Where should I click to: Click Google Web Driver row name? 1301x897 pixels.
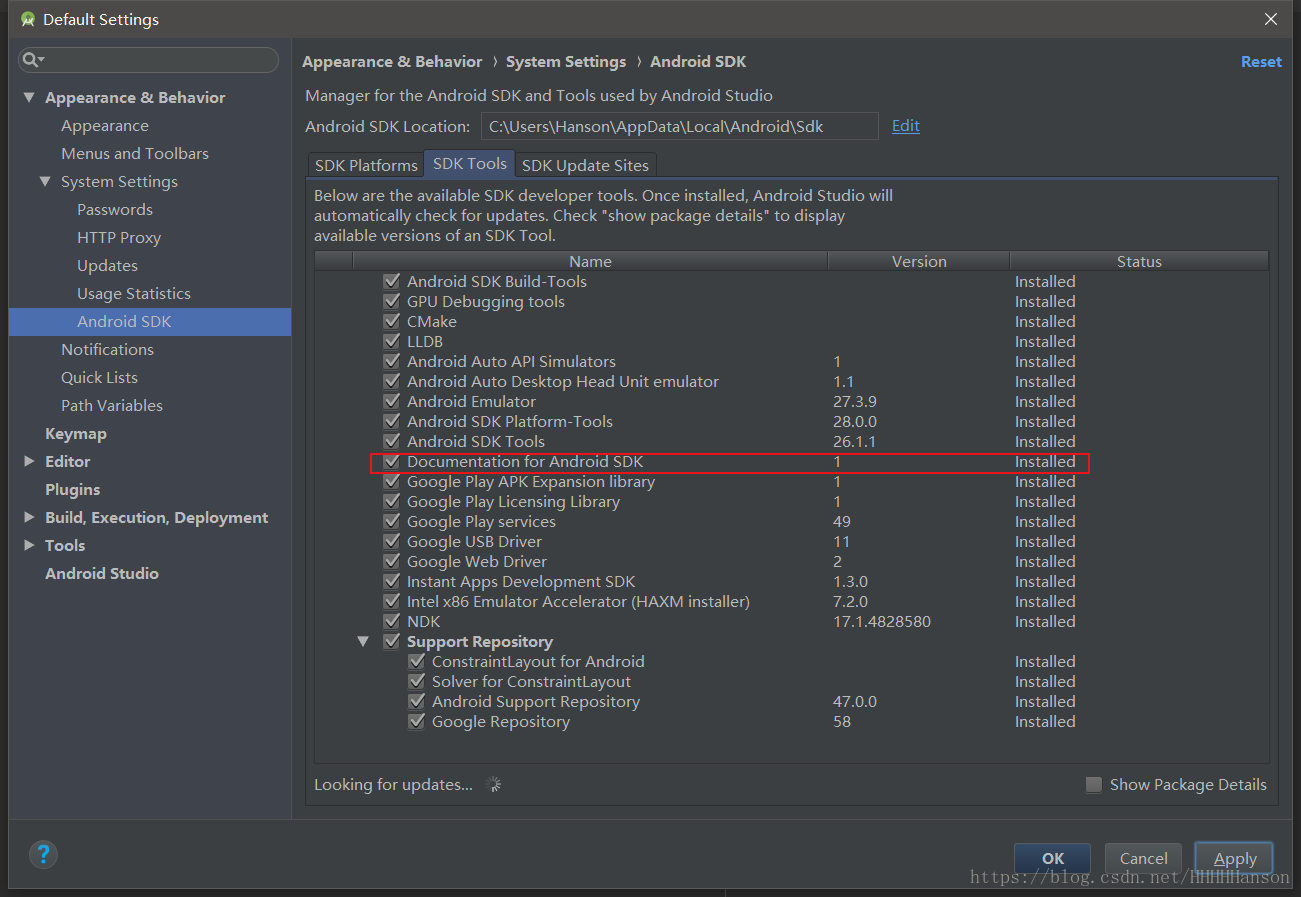(x=477, y=561)
